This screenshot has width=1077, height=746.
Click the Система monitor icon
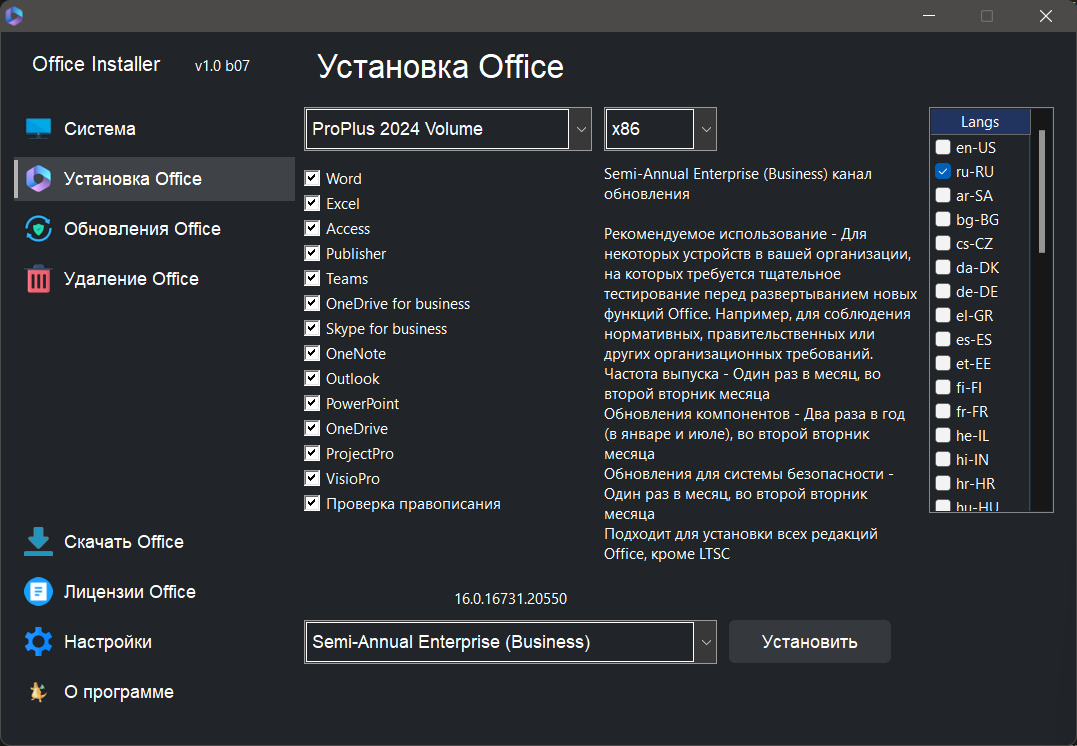coord(37,127)
